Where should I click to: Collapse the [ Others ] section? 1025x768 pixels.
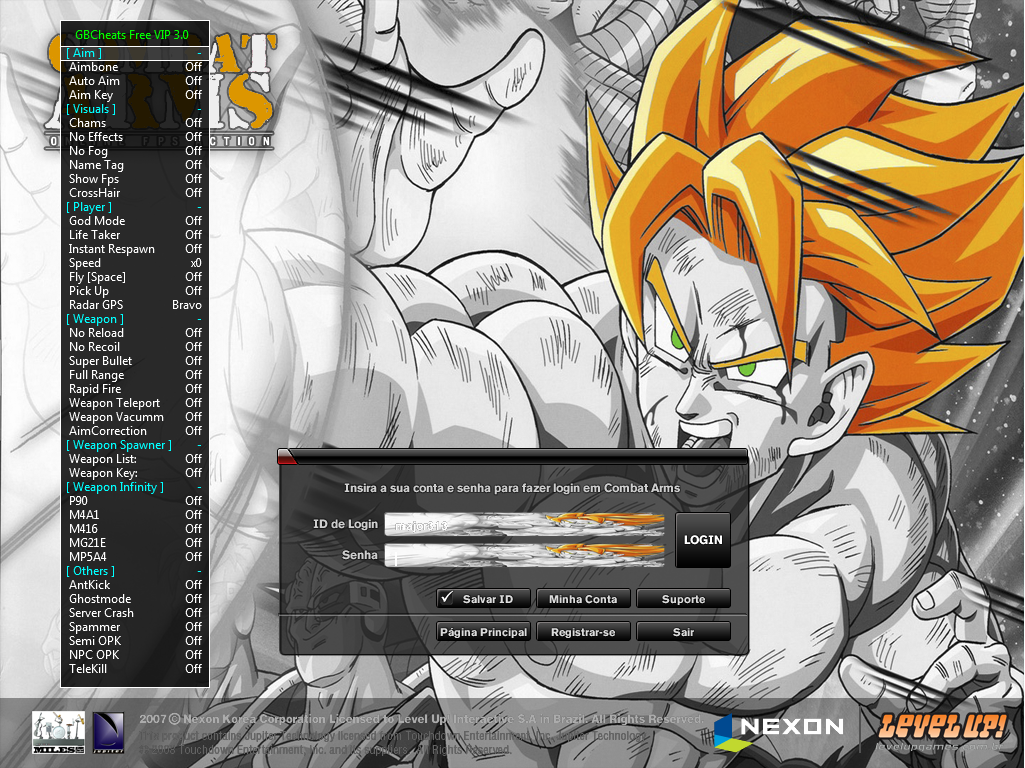point(135,571)
